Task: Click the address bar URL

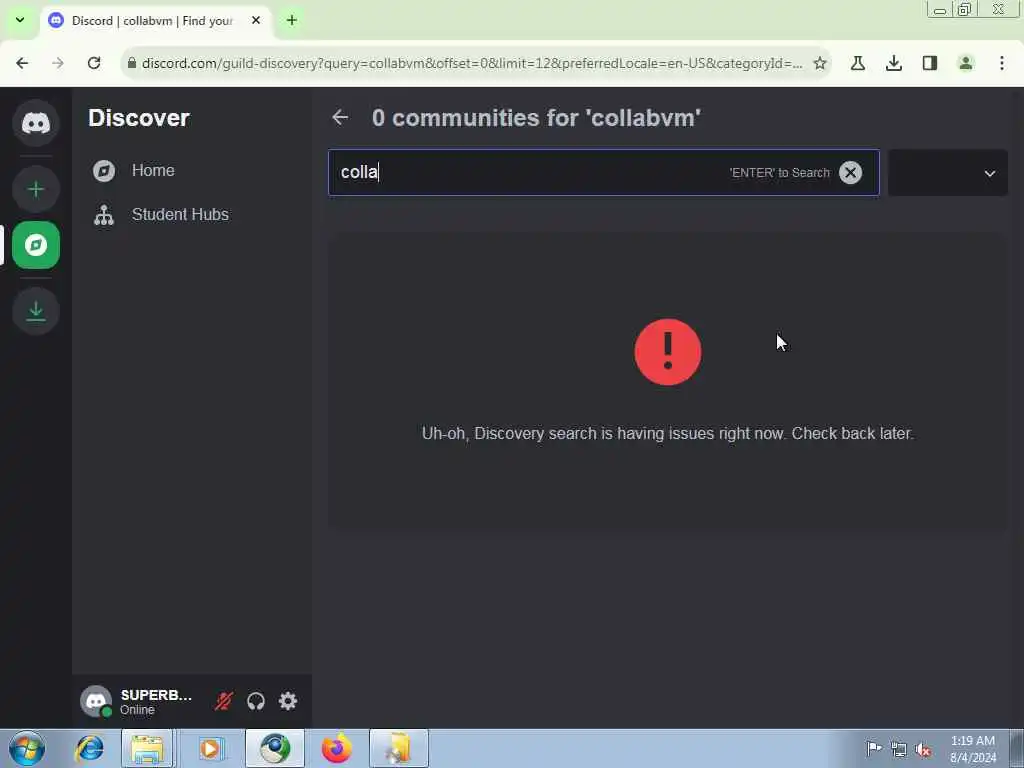Action: point(472,63)
